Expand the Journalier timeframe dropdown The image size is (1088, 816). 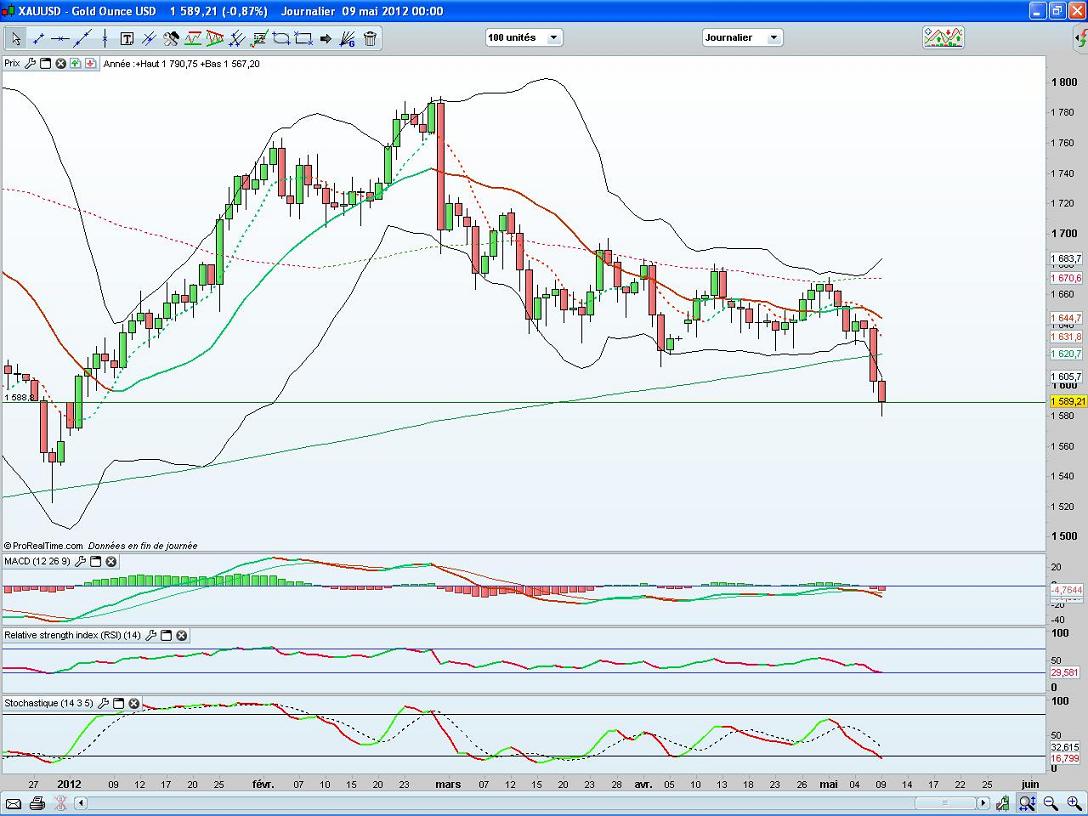741,38
